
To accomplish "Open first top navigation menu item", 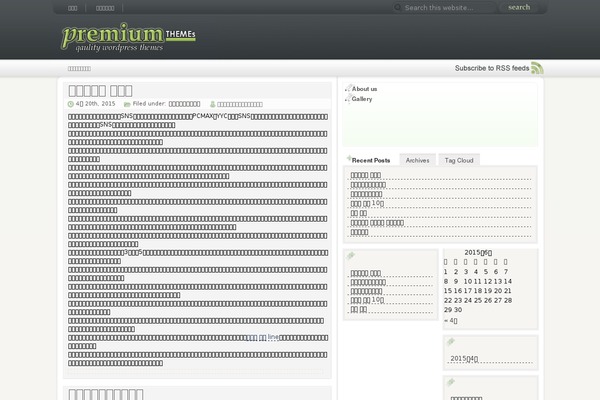I will 72,8.
